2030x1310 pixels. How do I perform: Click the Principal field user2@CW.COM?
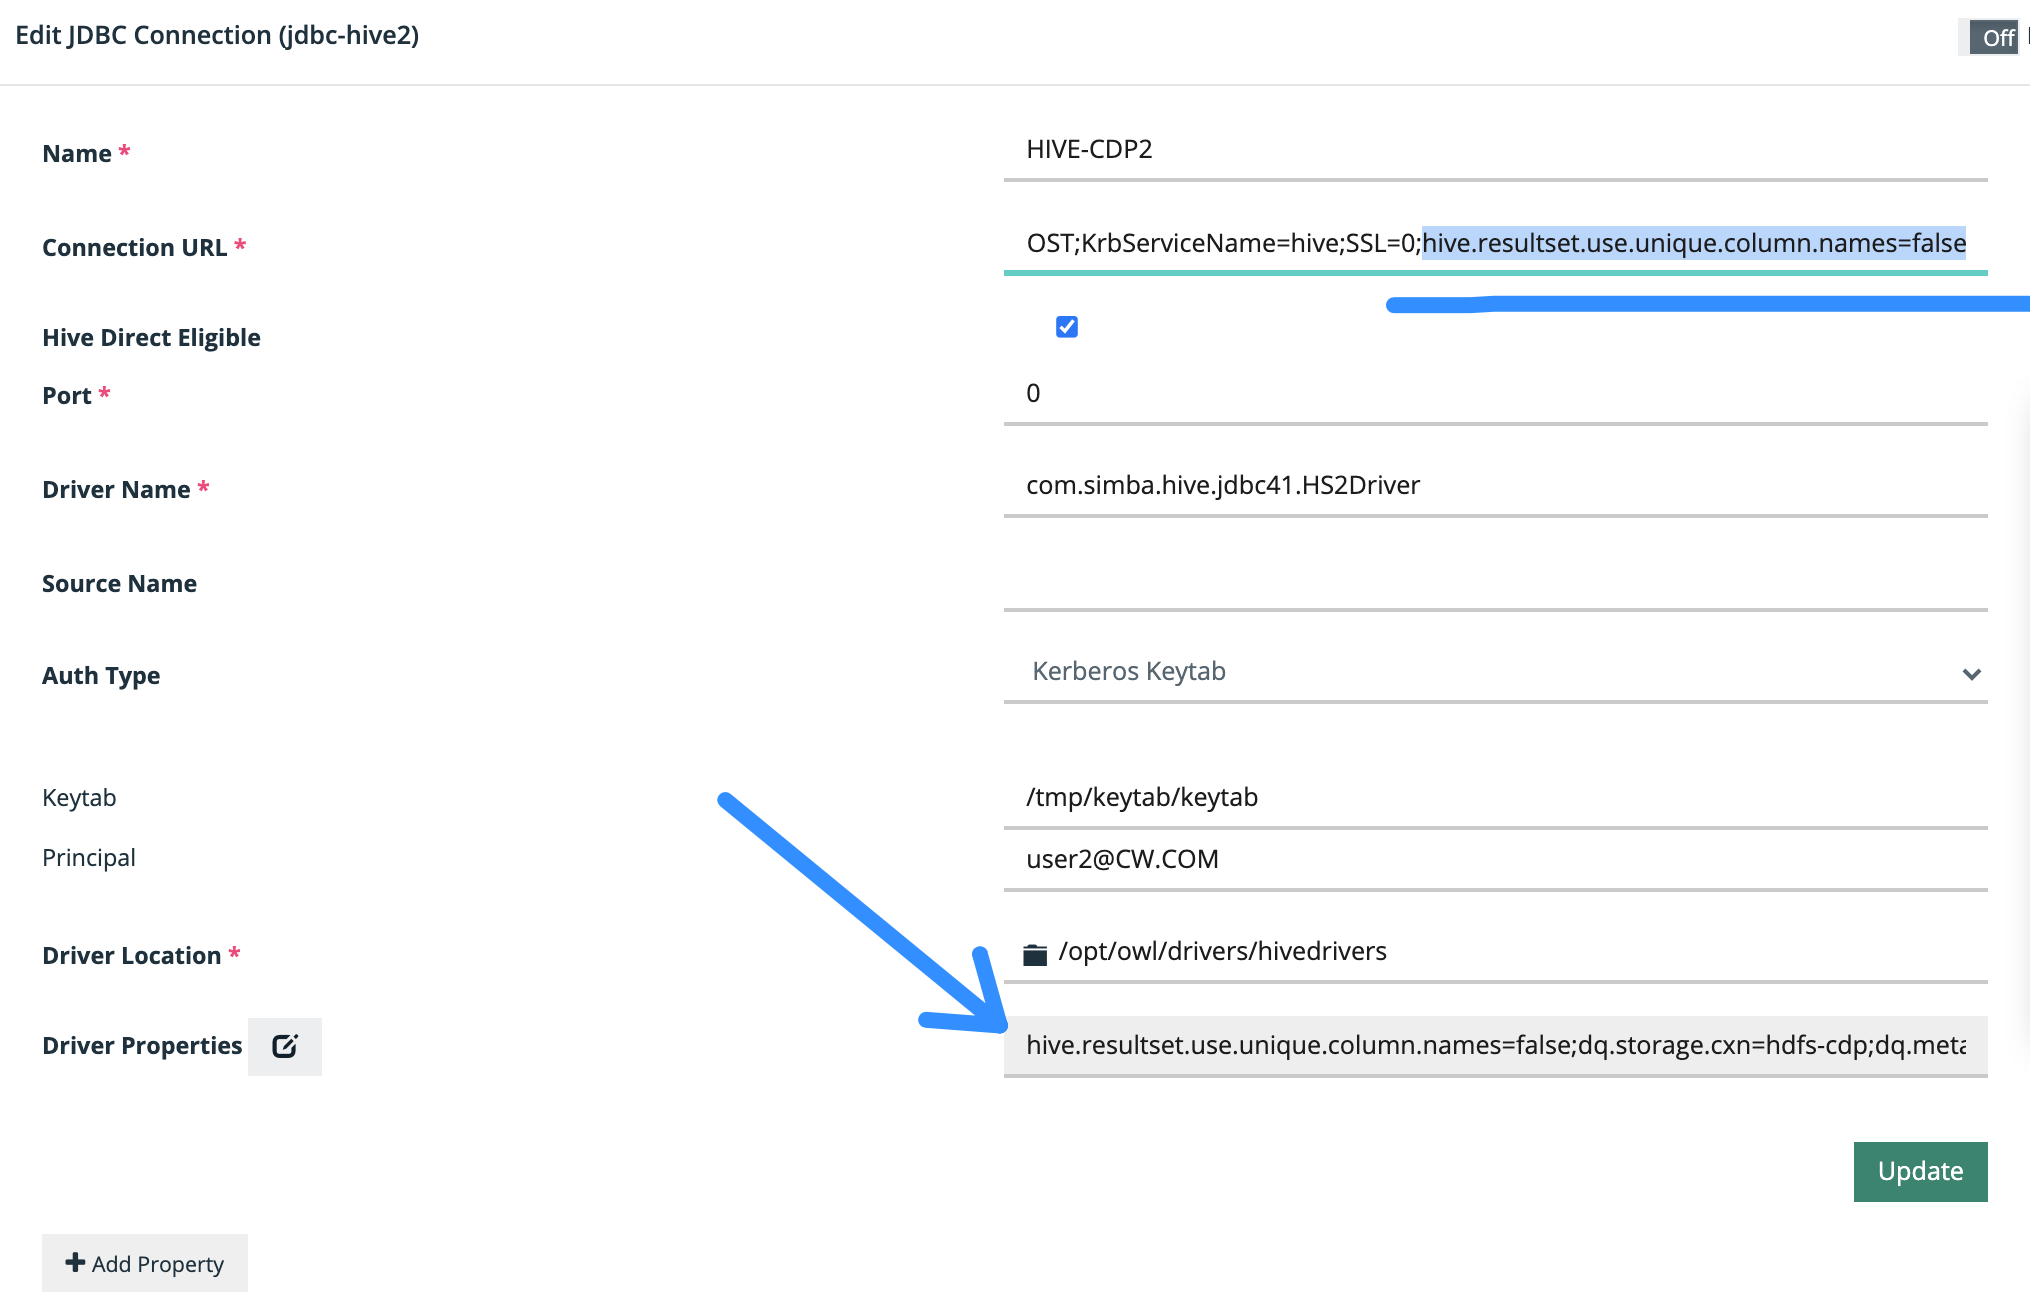(x=1494, y=860)
